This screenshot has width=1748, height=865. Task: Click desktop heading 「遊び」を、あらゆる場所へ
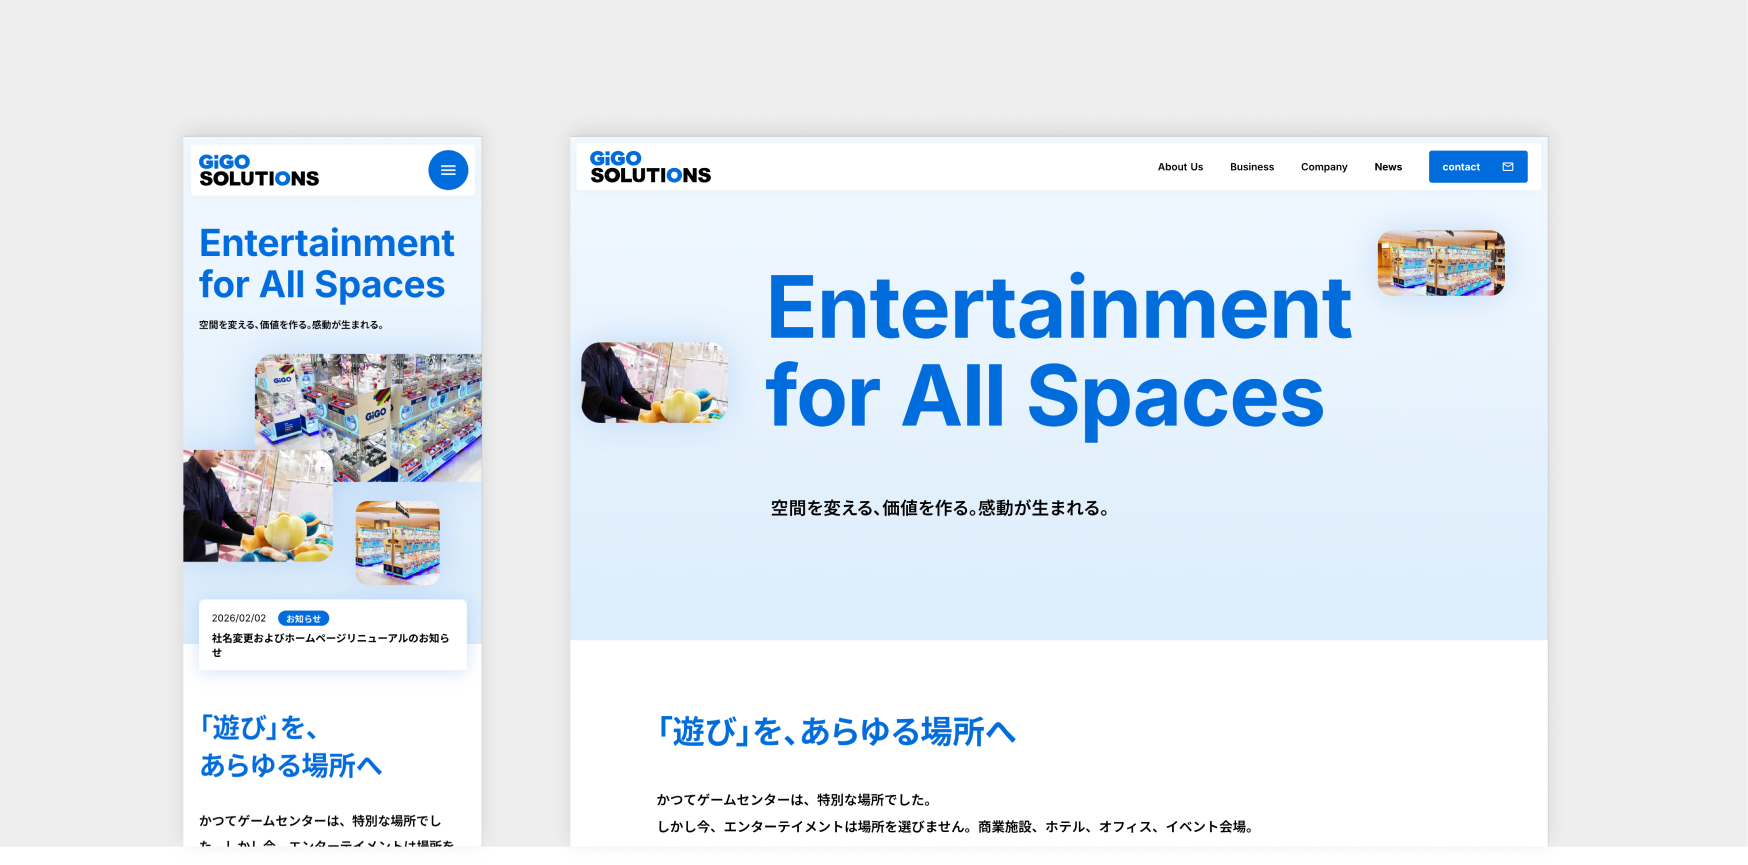click(836, 732)
